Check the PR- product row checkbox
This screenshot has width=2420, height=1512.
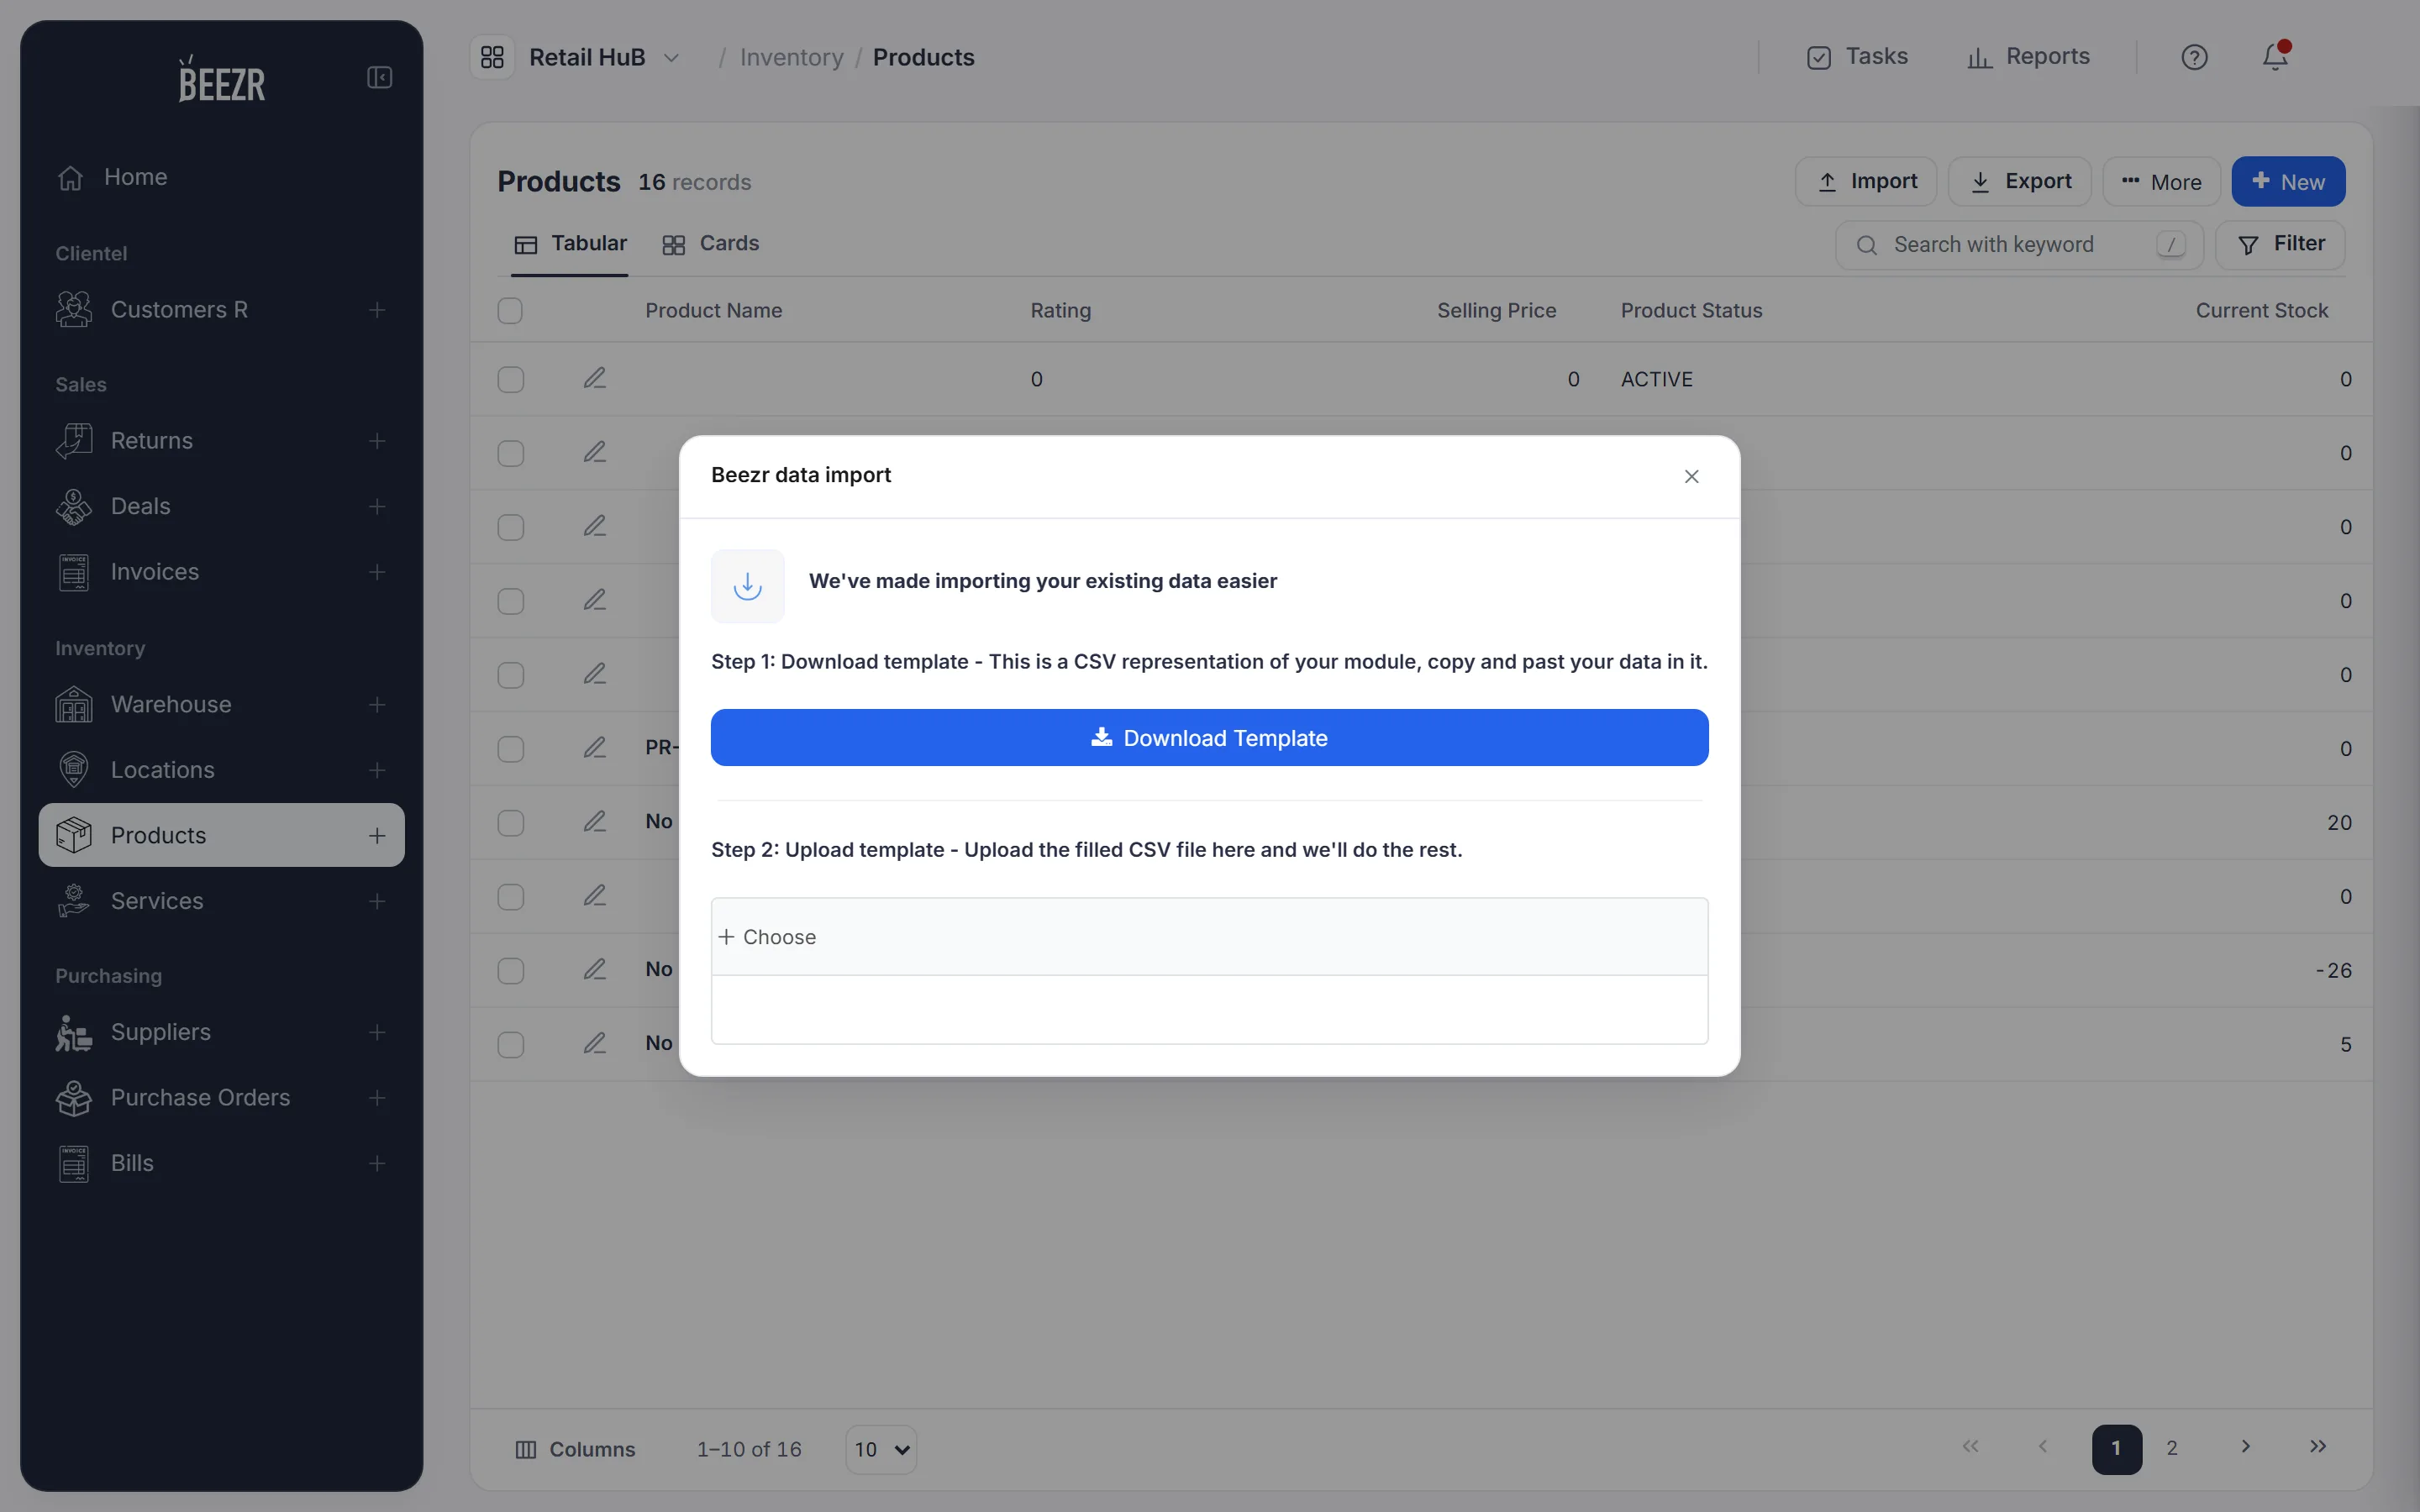click(511, 750)
